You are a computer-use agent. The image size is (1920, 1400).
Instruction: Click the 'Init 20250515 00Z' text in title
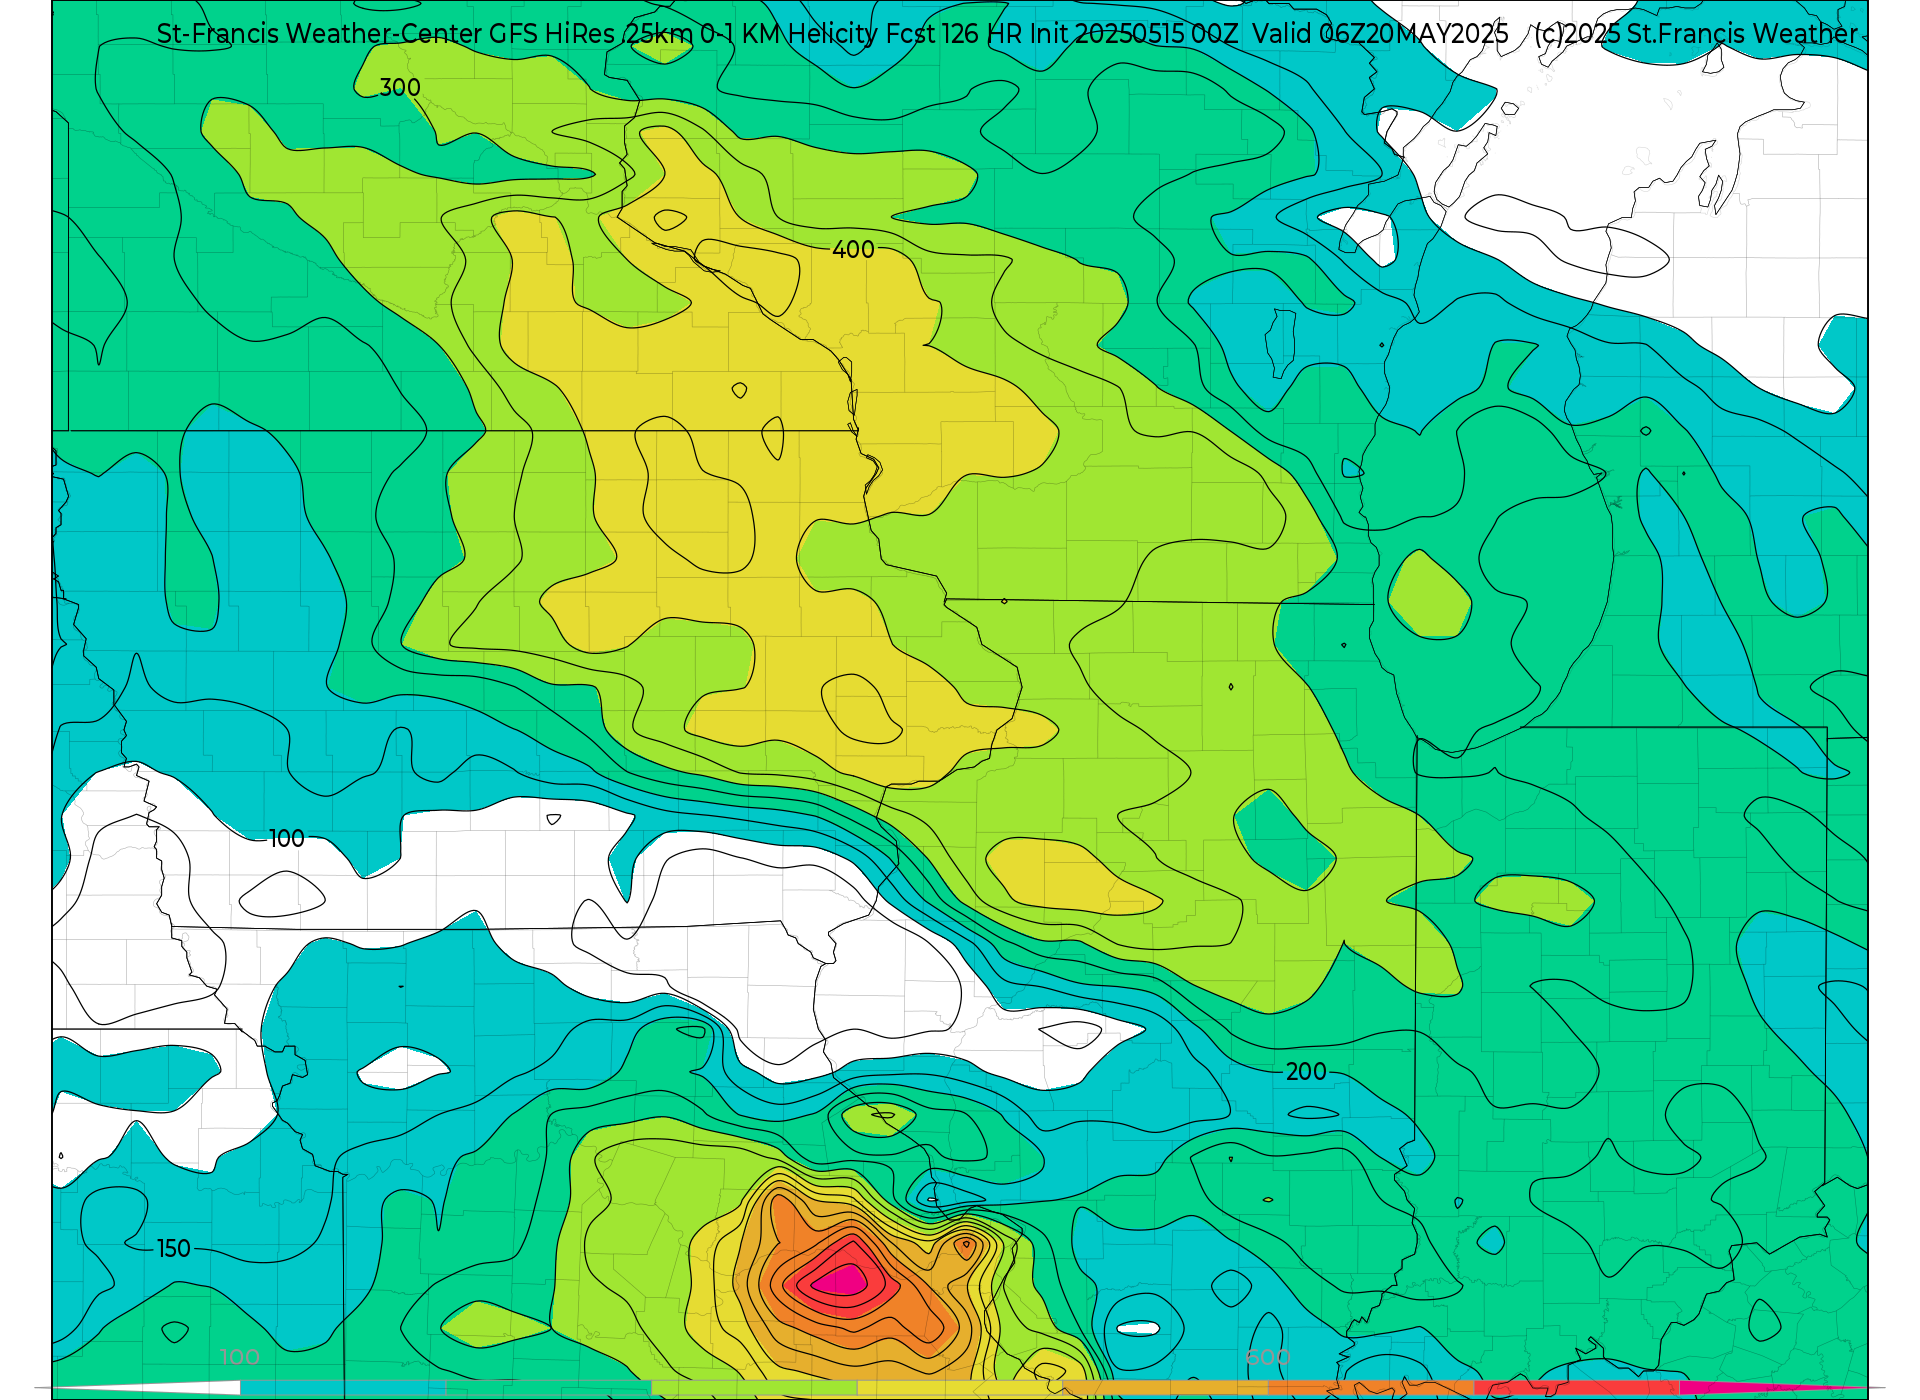coord(1134,34)
